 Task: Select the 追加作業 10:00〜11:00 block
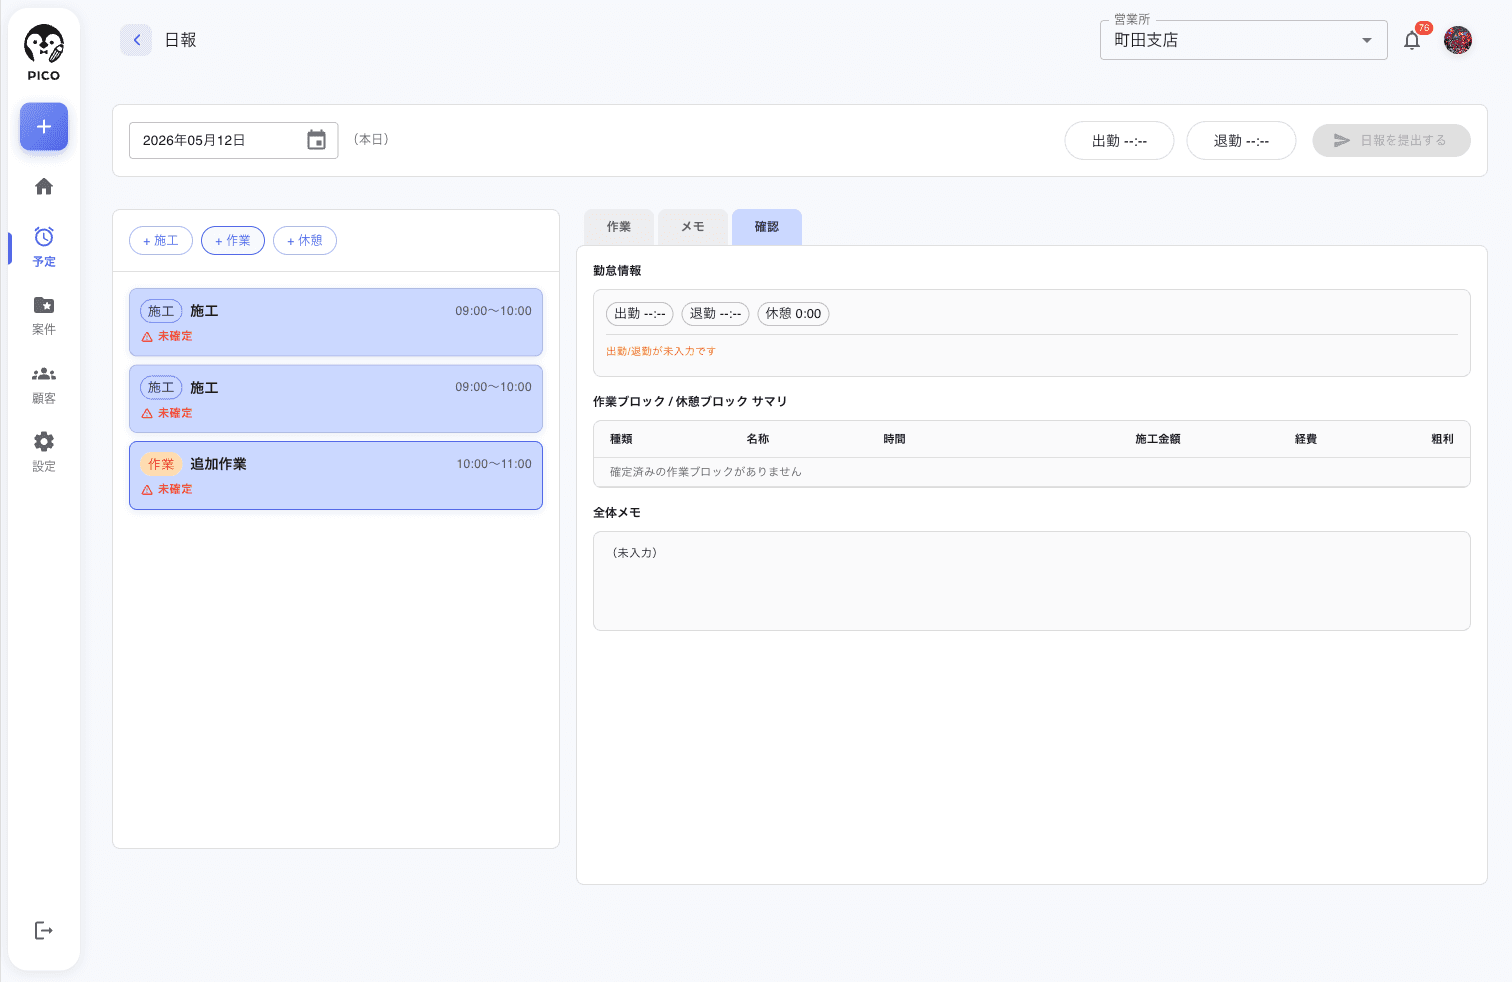(x=336, y=476)
